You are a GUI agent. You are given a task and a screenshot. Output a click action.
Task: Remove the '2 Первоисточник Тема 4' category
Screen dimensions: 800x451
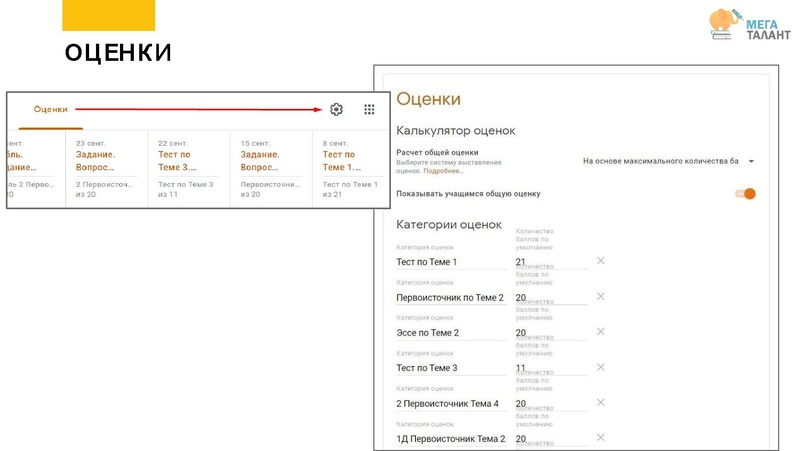(600, 403)
